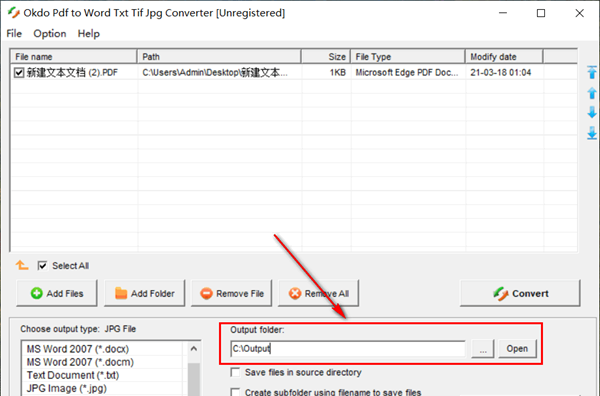Maximize the Okdo converter window
Image resolution: width=600 pixels, height=396 pixels.
click(x=541, y=13)
